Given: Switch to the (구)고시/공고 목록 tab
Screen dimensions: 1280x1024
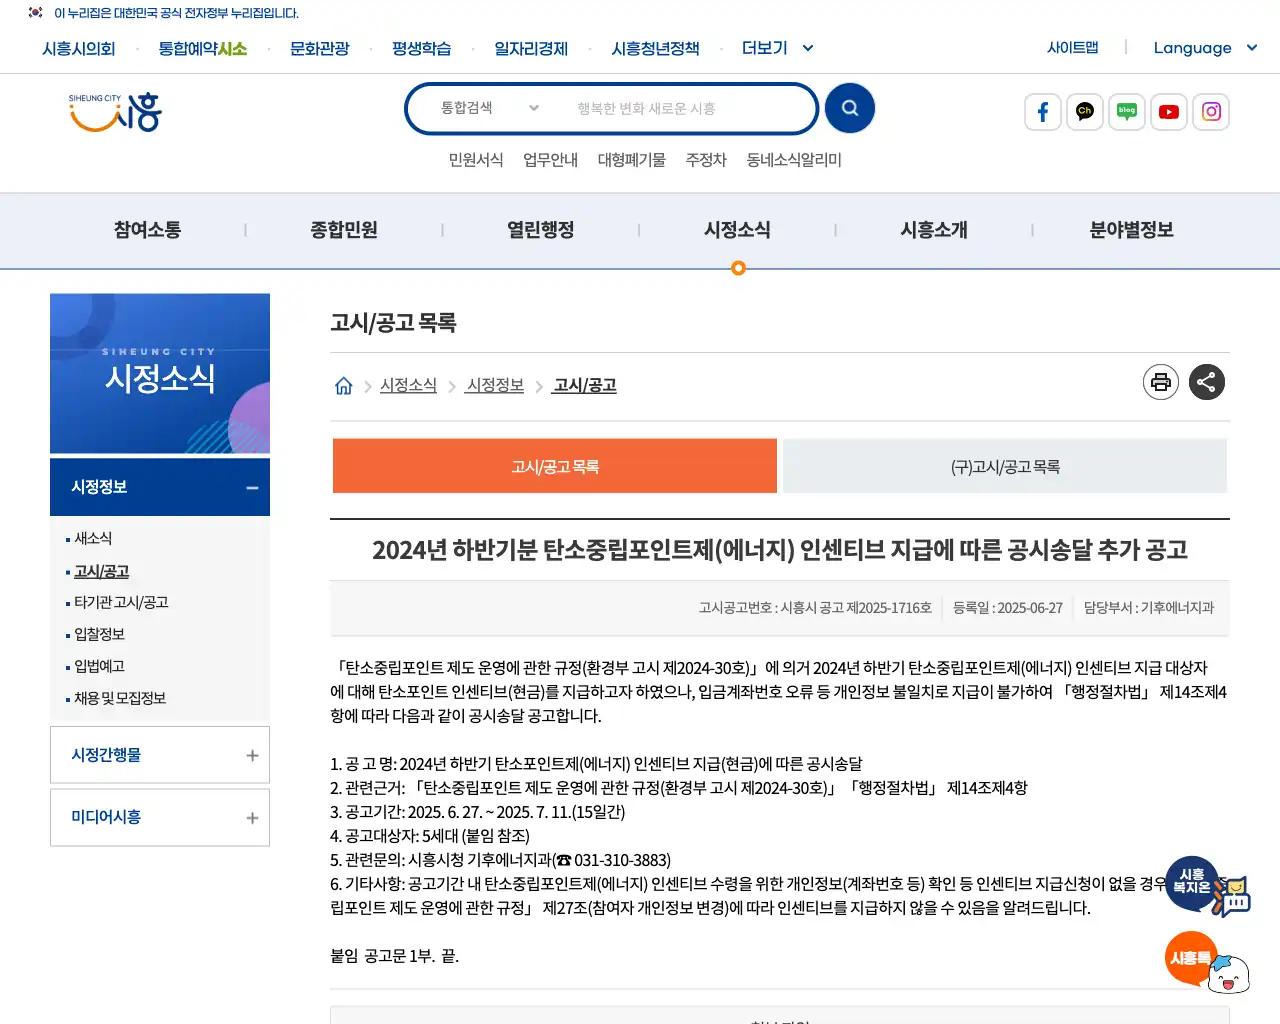Looking at the screenshot, I should click(x=1005, y=466).
